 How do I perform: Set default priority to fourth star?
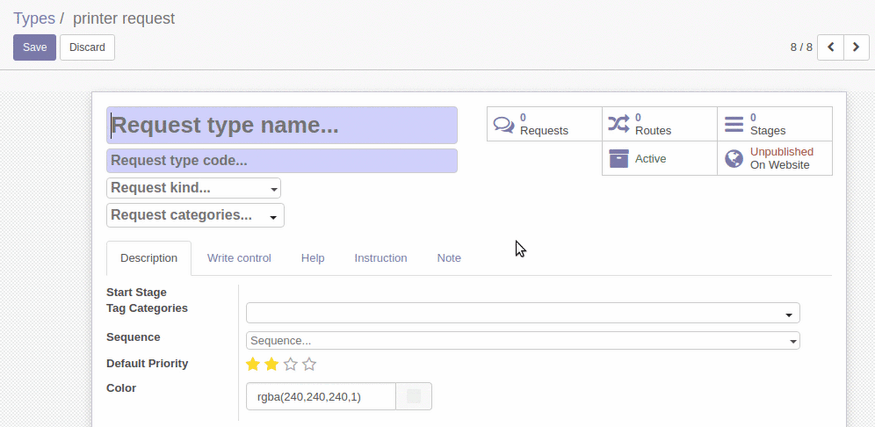pyautogui.click(x=309, y=364)
